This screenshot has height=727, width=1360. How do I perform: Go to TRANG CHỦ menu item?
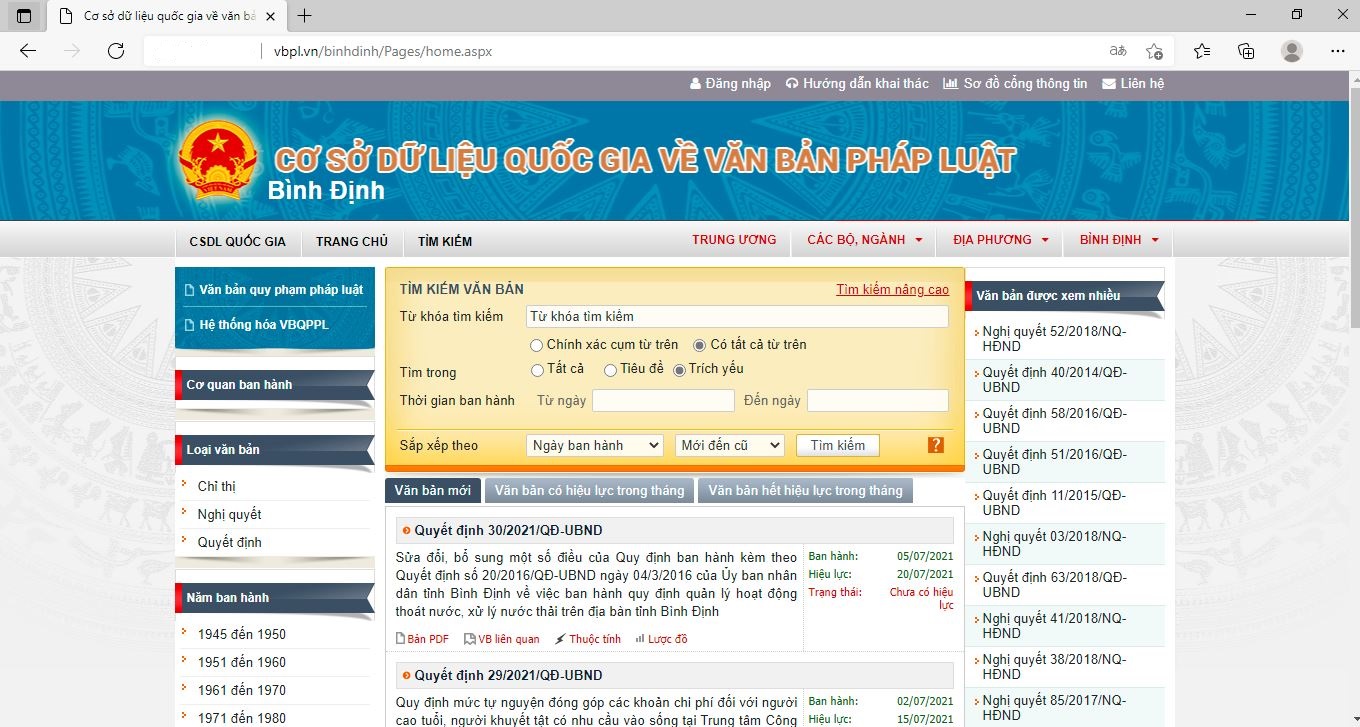point(352,241)
